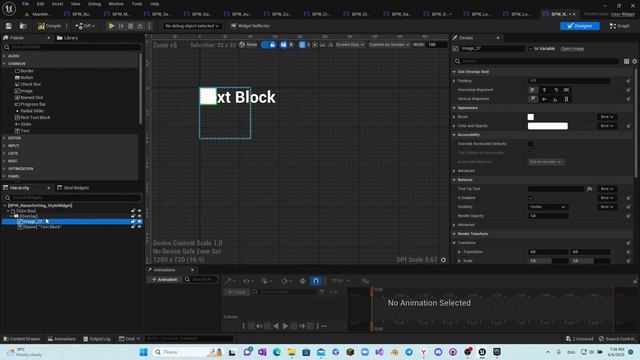Toggle the Is Enabled checkbox

point(530,198)
